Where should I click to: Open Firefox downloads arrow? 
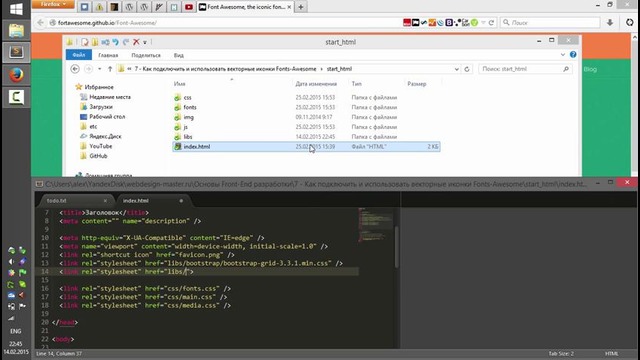pos(610,23)
